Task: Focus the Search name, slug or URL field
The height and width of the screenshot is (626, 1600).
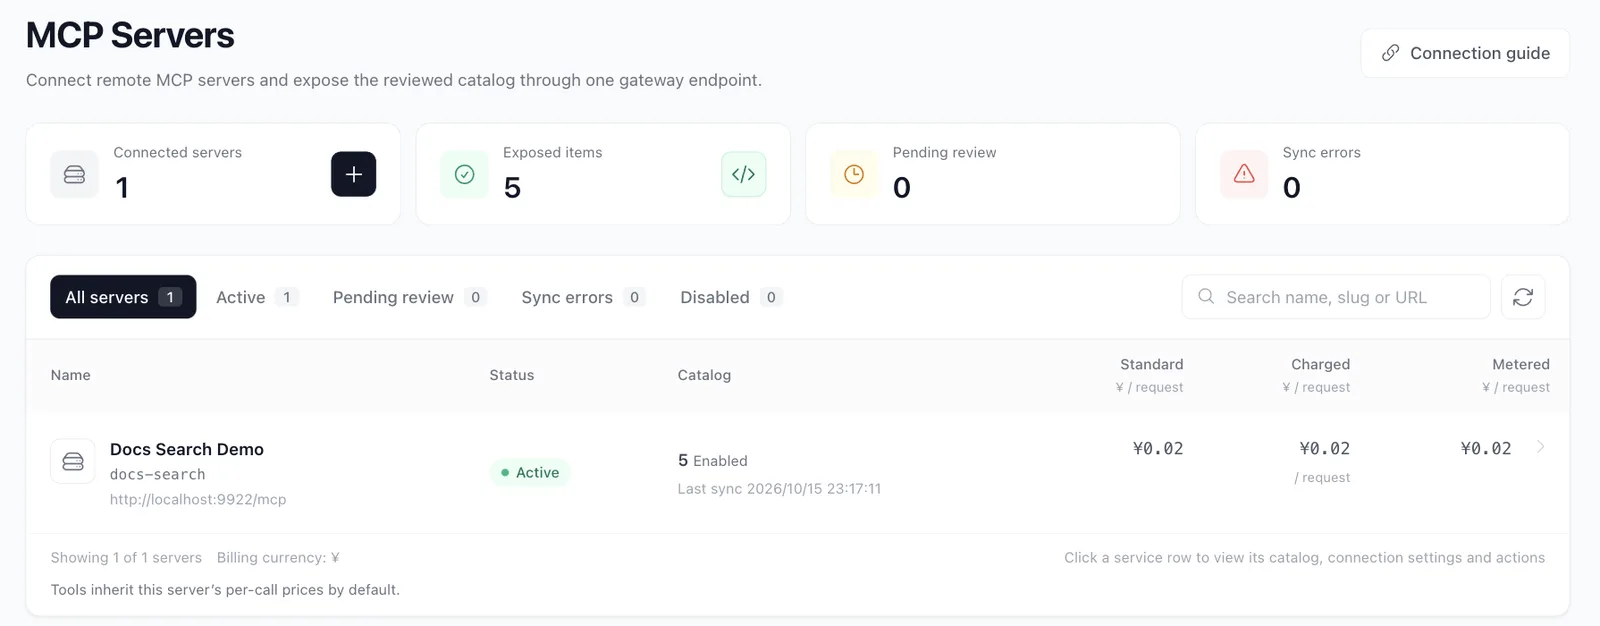Action: [1336, 297]
